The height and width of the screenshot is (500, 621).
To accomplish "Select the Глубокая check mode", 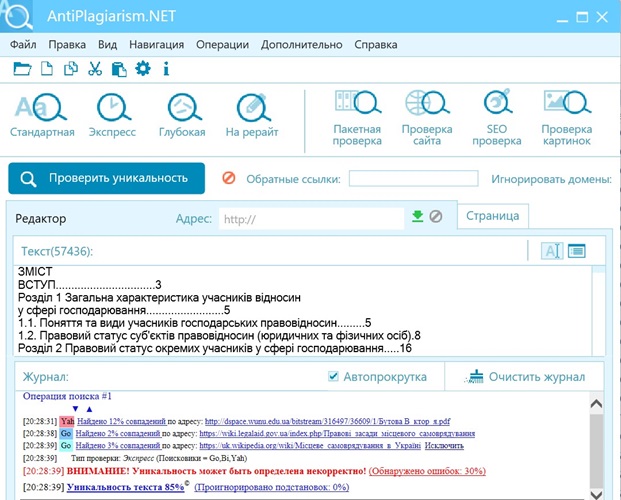I will tap(182, 115).
